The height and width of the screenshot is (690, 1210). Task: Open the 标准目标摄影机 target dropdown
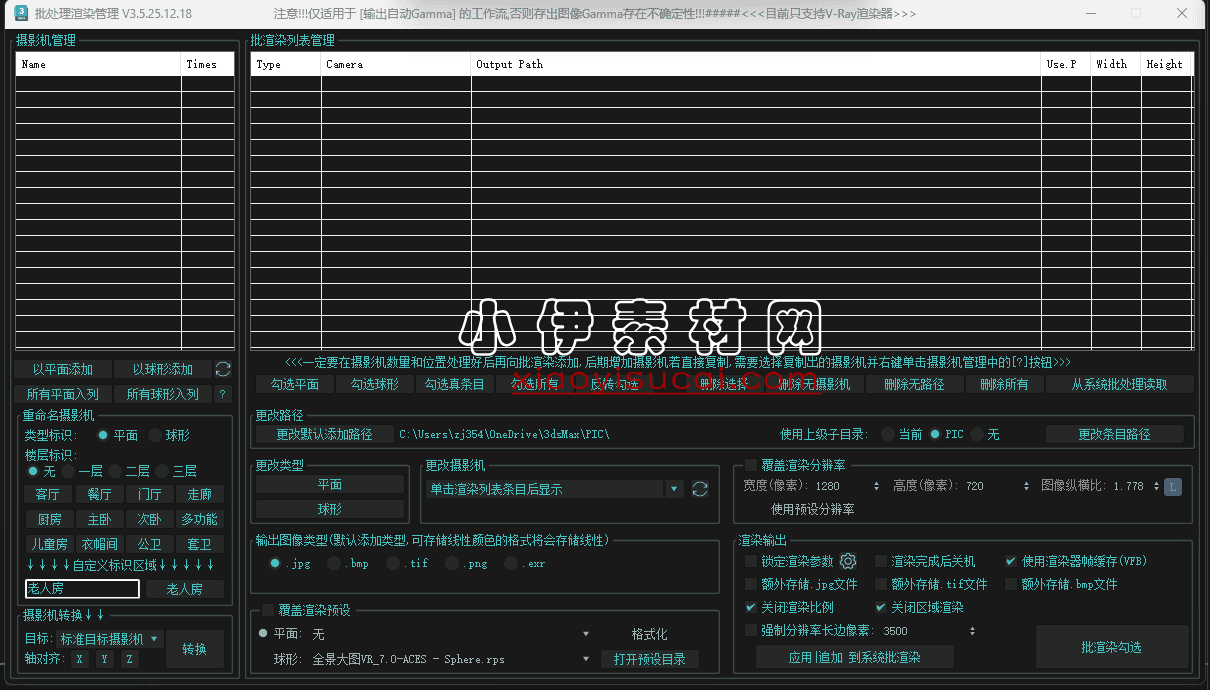pos(110,639)
